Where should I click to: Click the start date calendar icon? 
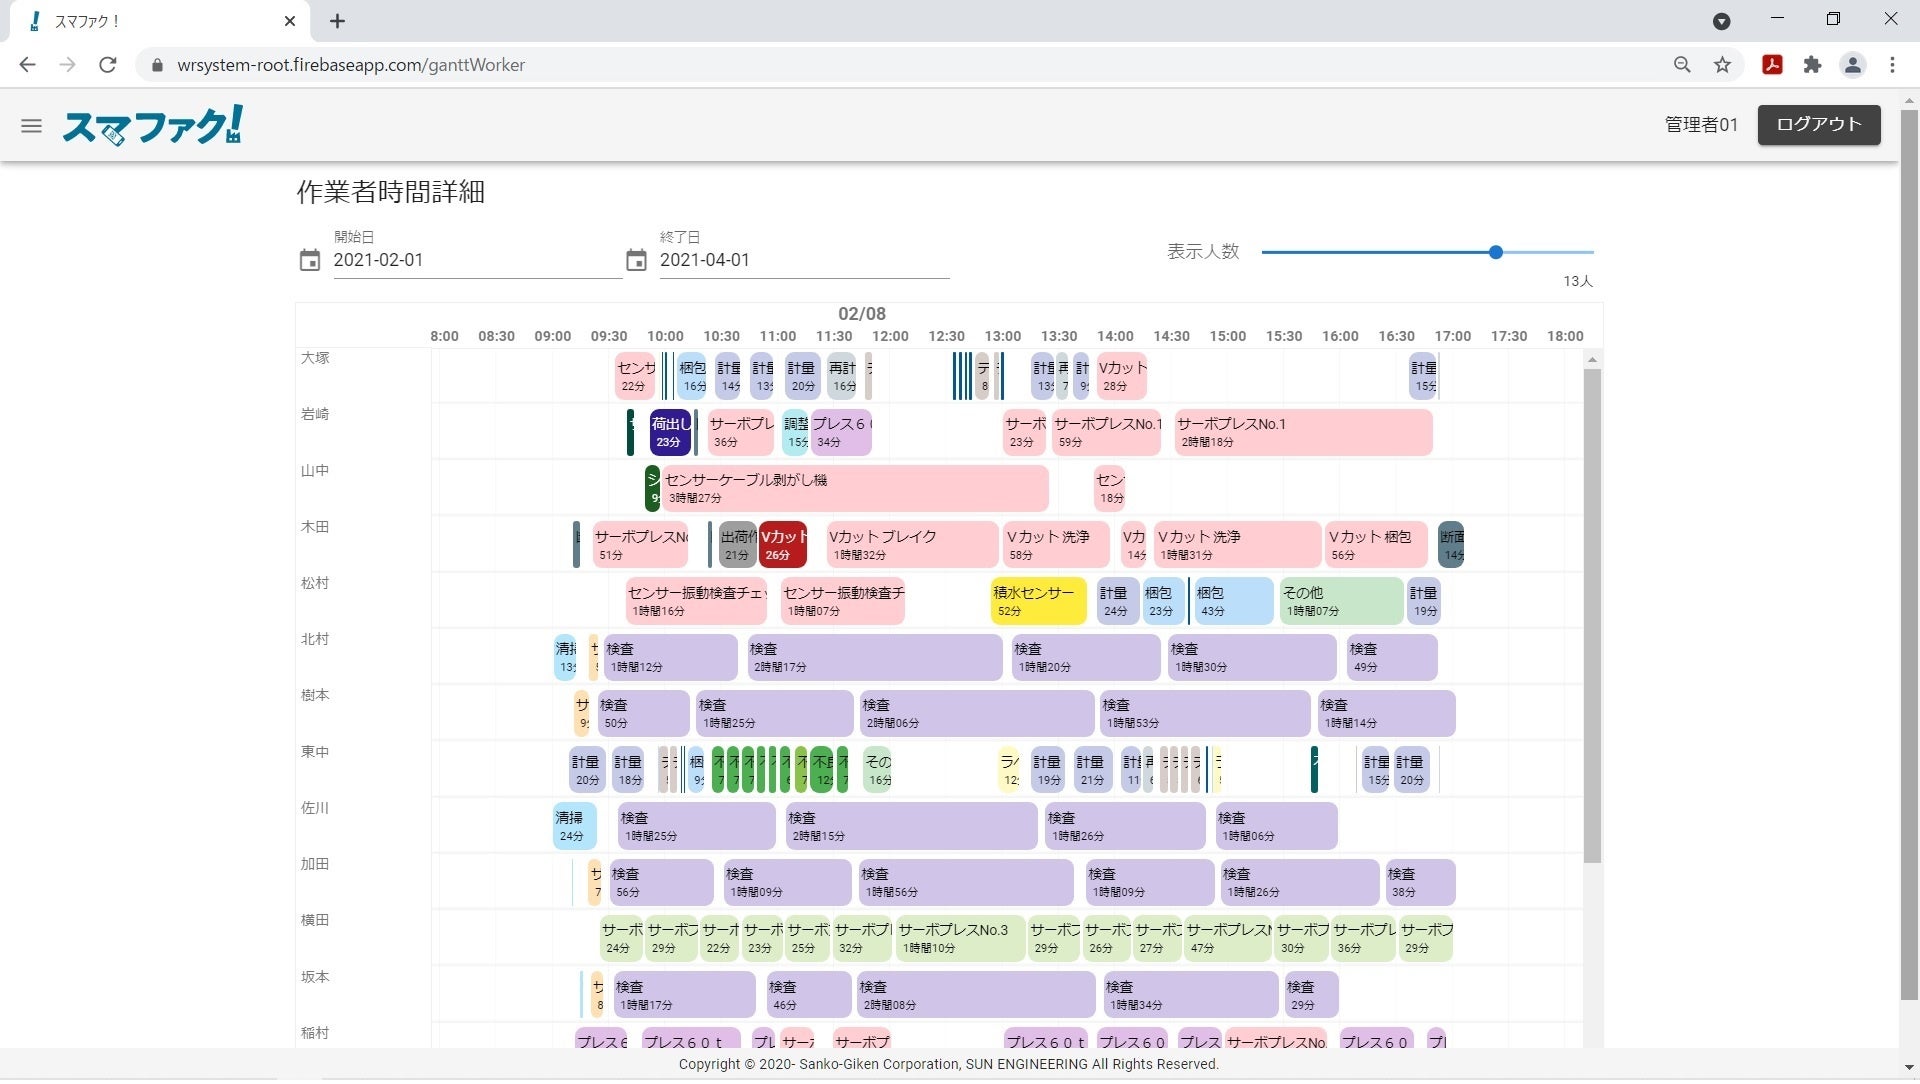pos(310,261)
